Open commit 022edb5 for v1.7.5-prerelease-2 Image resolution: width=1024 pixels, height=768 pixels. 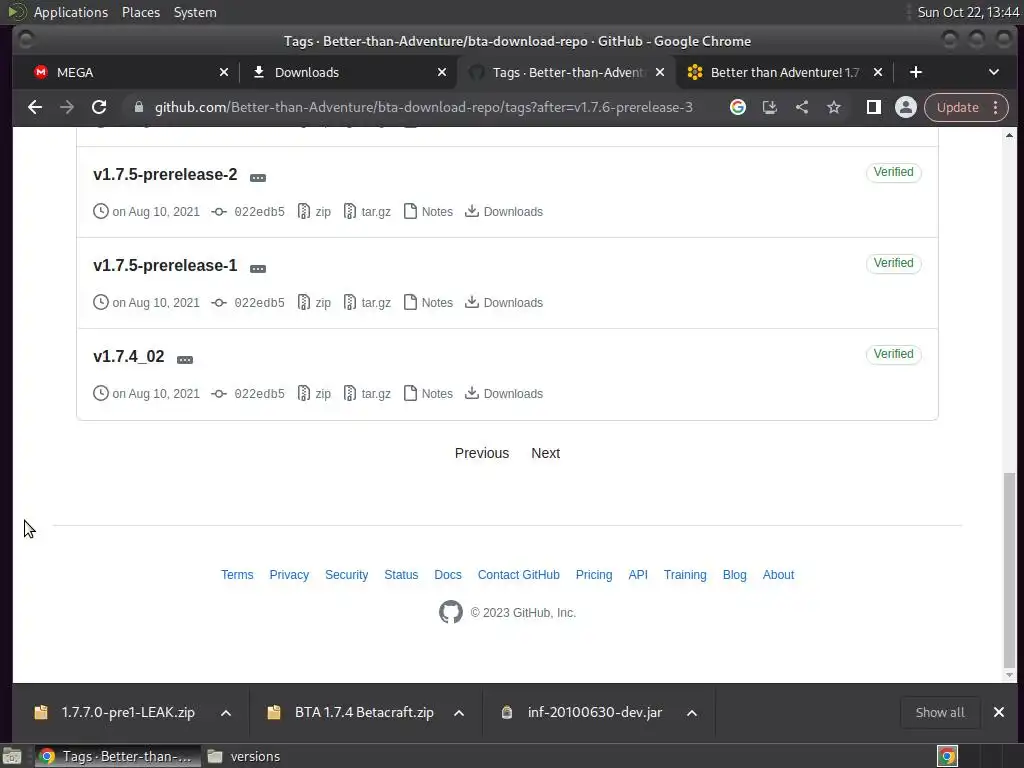(x=248, y=212)
